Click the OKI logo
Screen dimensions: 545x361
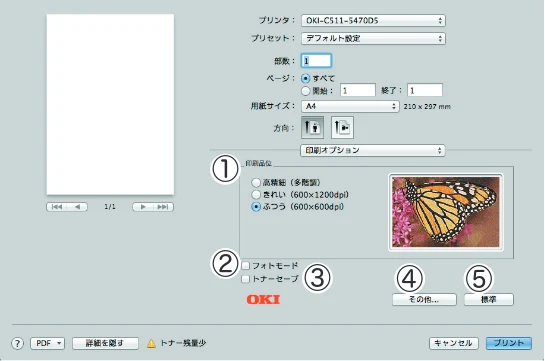(x=263, y=299)
